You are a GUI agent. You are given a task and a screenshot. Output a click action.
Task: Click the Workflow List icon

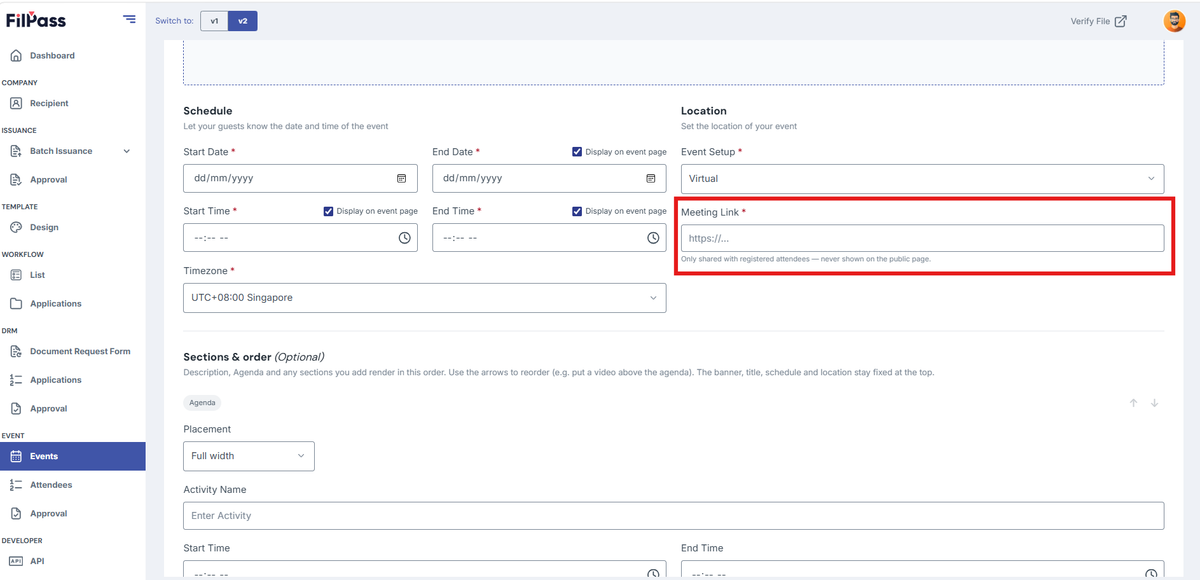point(15,275)
